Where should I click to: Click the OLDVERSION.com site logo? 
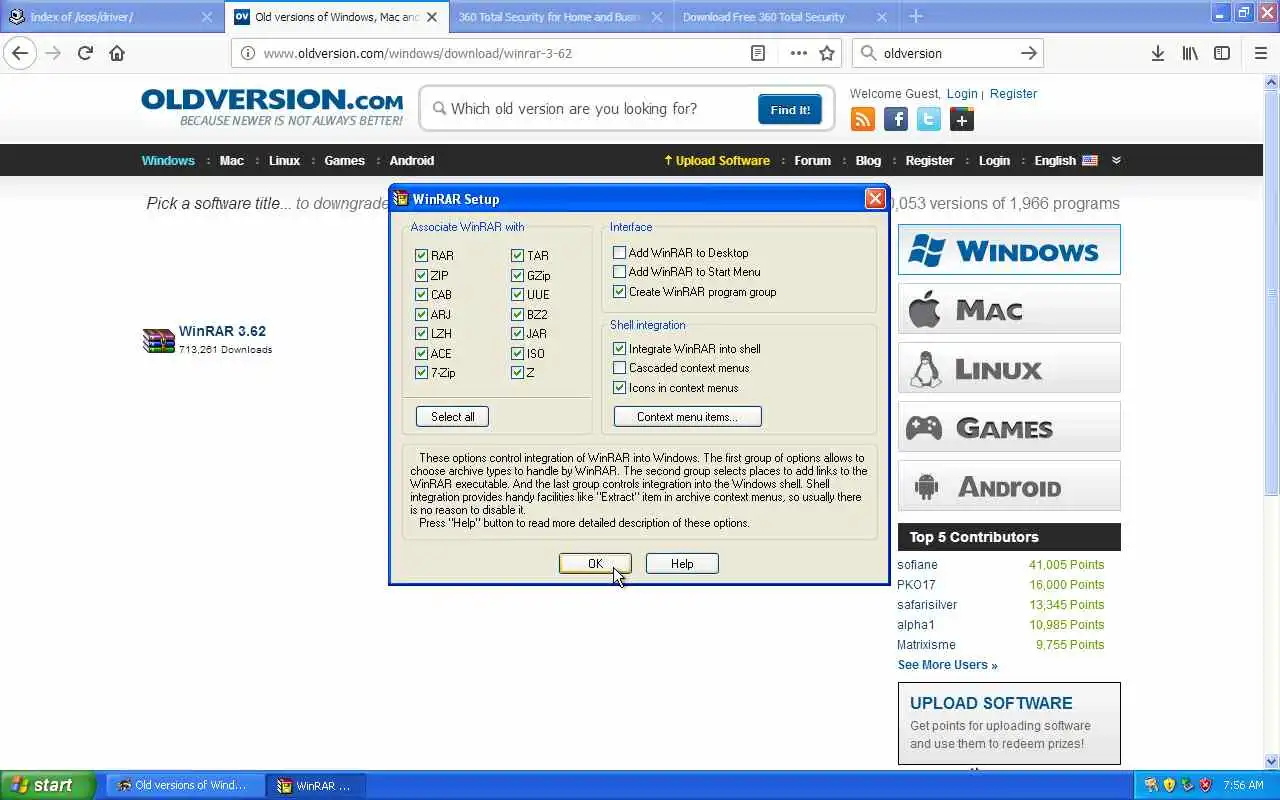tap(272, 107)
